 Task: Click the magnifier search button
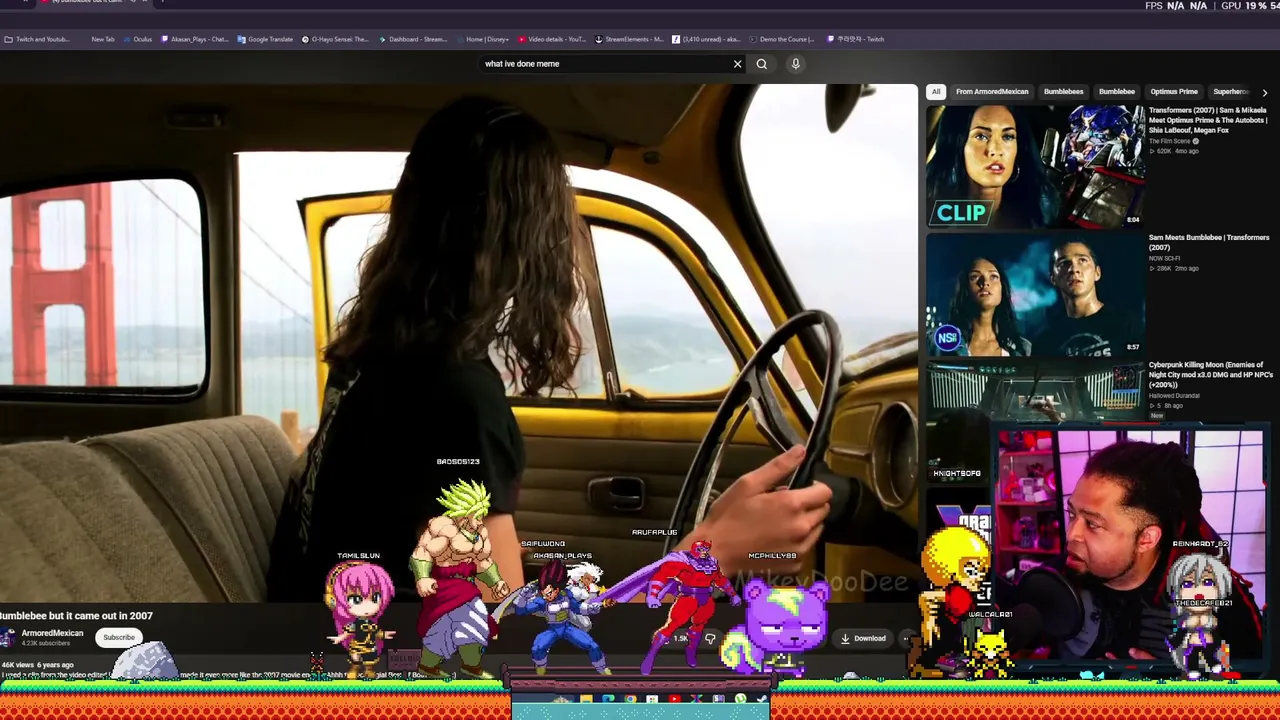click(762, 64)
